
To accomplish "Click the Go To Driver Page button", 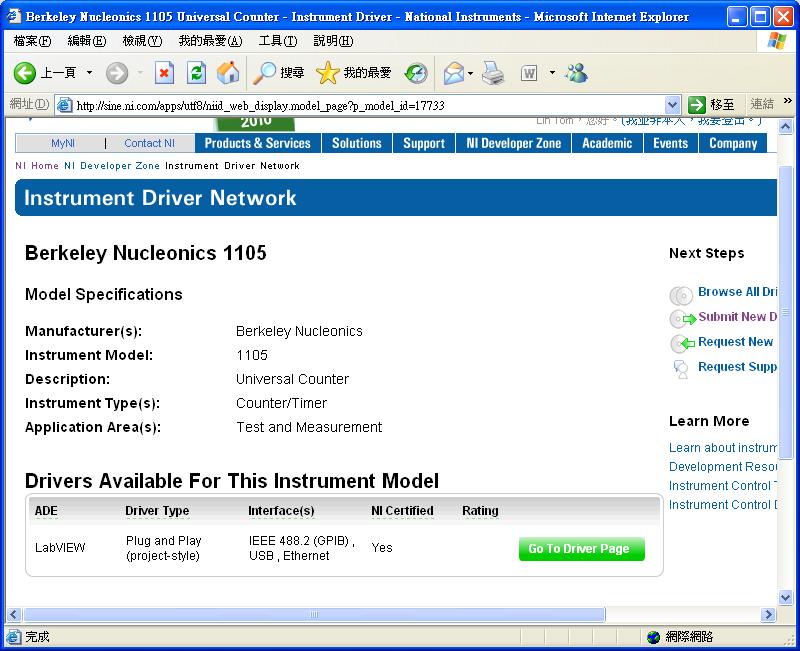I will pos(582,548).
